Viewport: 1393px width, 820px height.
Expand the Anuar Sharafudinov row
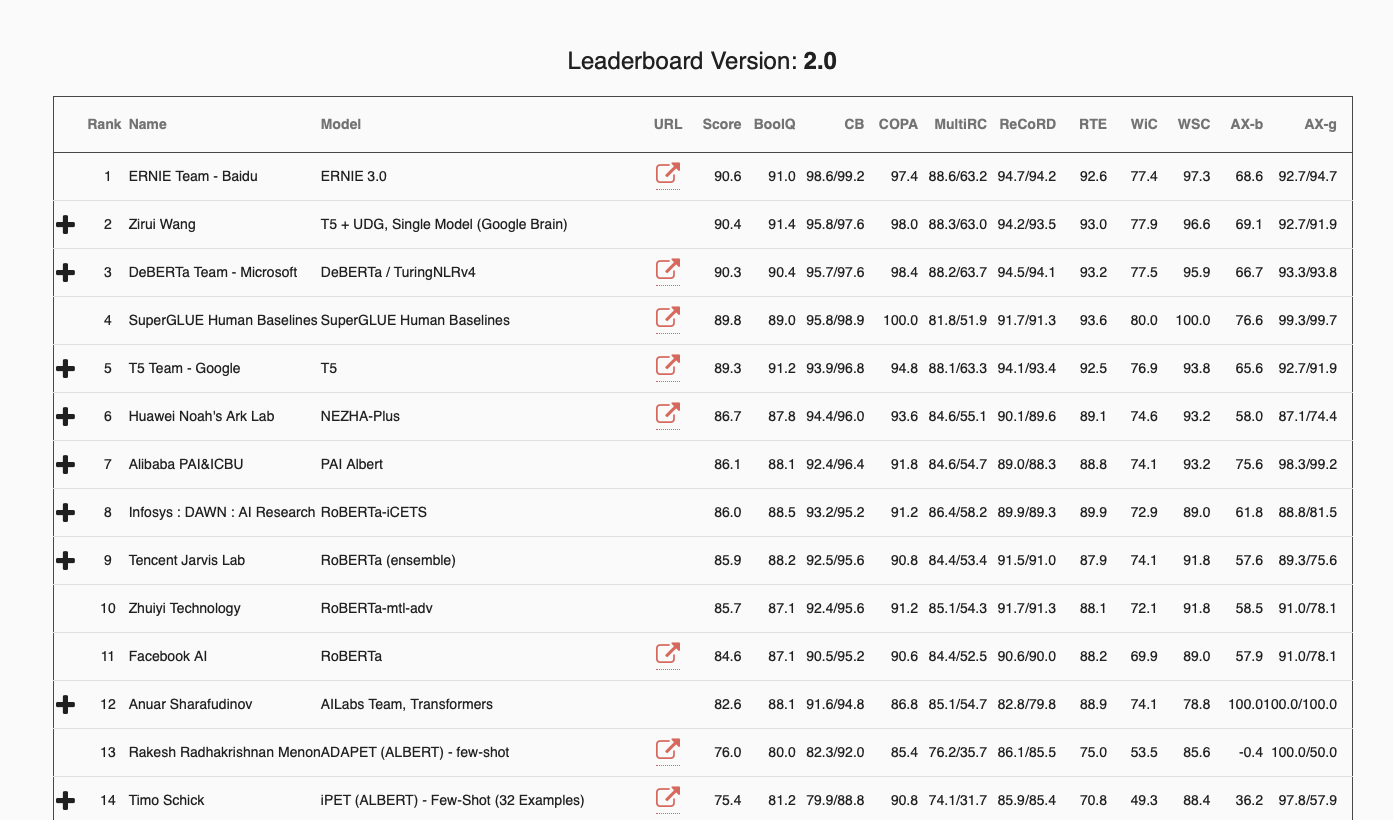[x=66, y=705]
